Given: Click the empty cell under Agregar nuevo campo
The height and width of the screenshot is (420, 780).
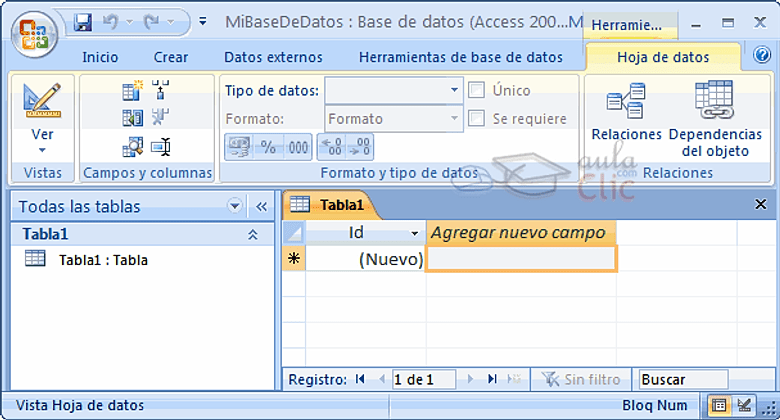Looking at the screenshot, I should tap(521, 258).
